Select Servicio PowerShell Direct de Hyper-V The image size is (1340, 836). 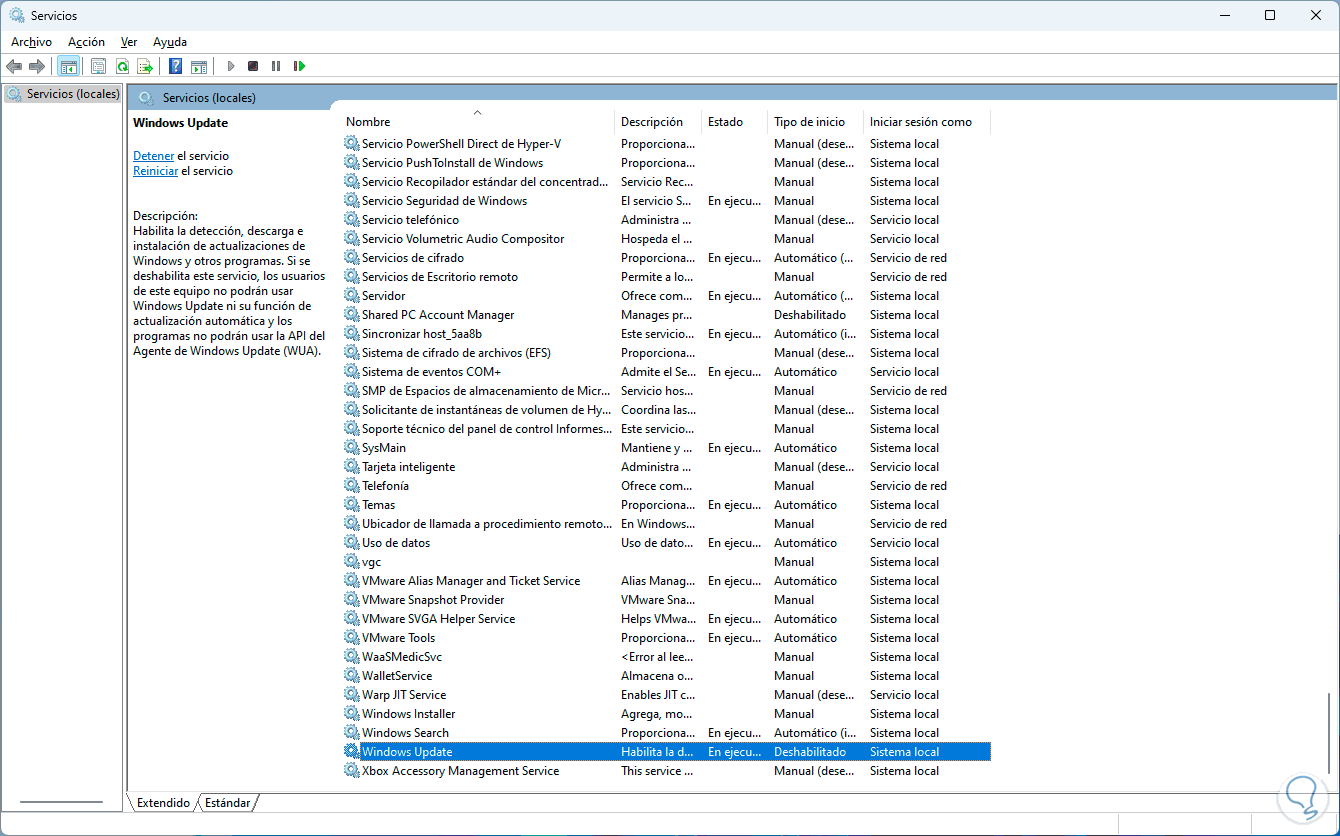click(x=461, y=144)
